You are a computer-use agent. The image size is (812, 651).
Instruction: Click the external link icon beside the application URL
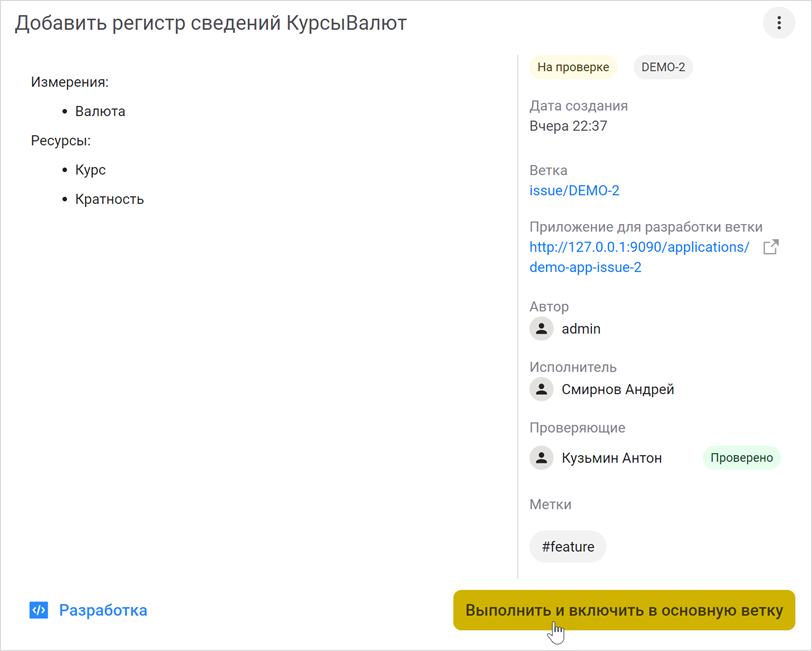tap(770, 246)
